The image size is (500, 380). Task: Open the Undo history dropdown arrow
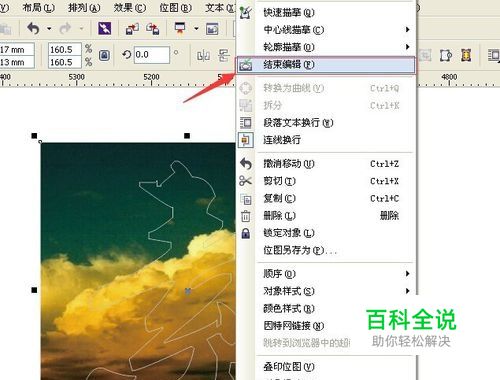click(x=49, y=29)
